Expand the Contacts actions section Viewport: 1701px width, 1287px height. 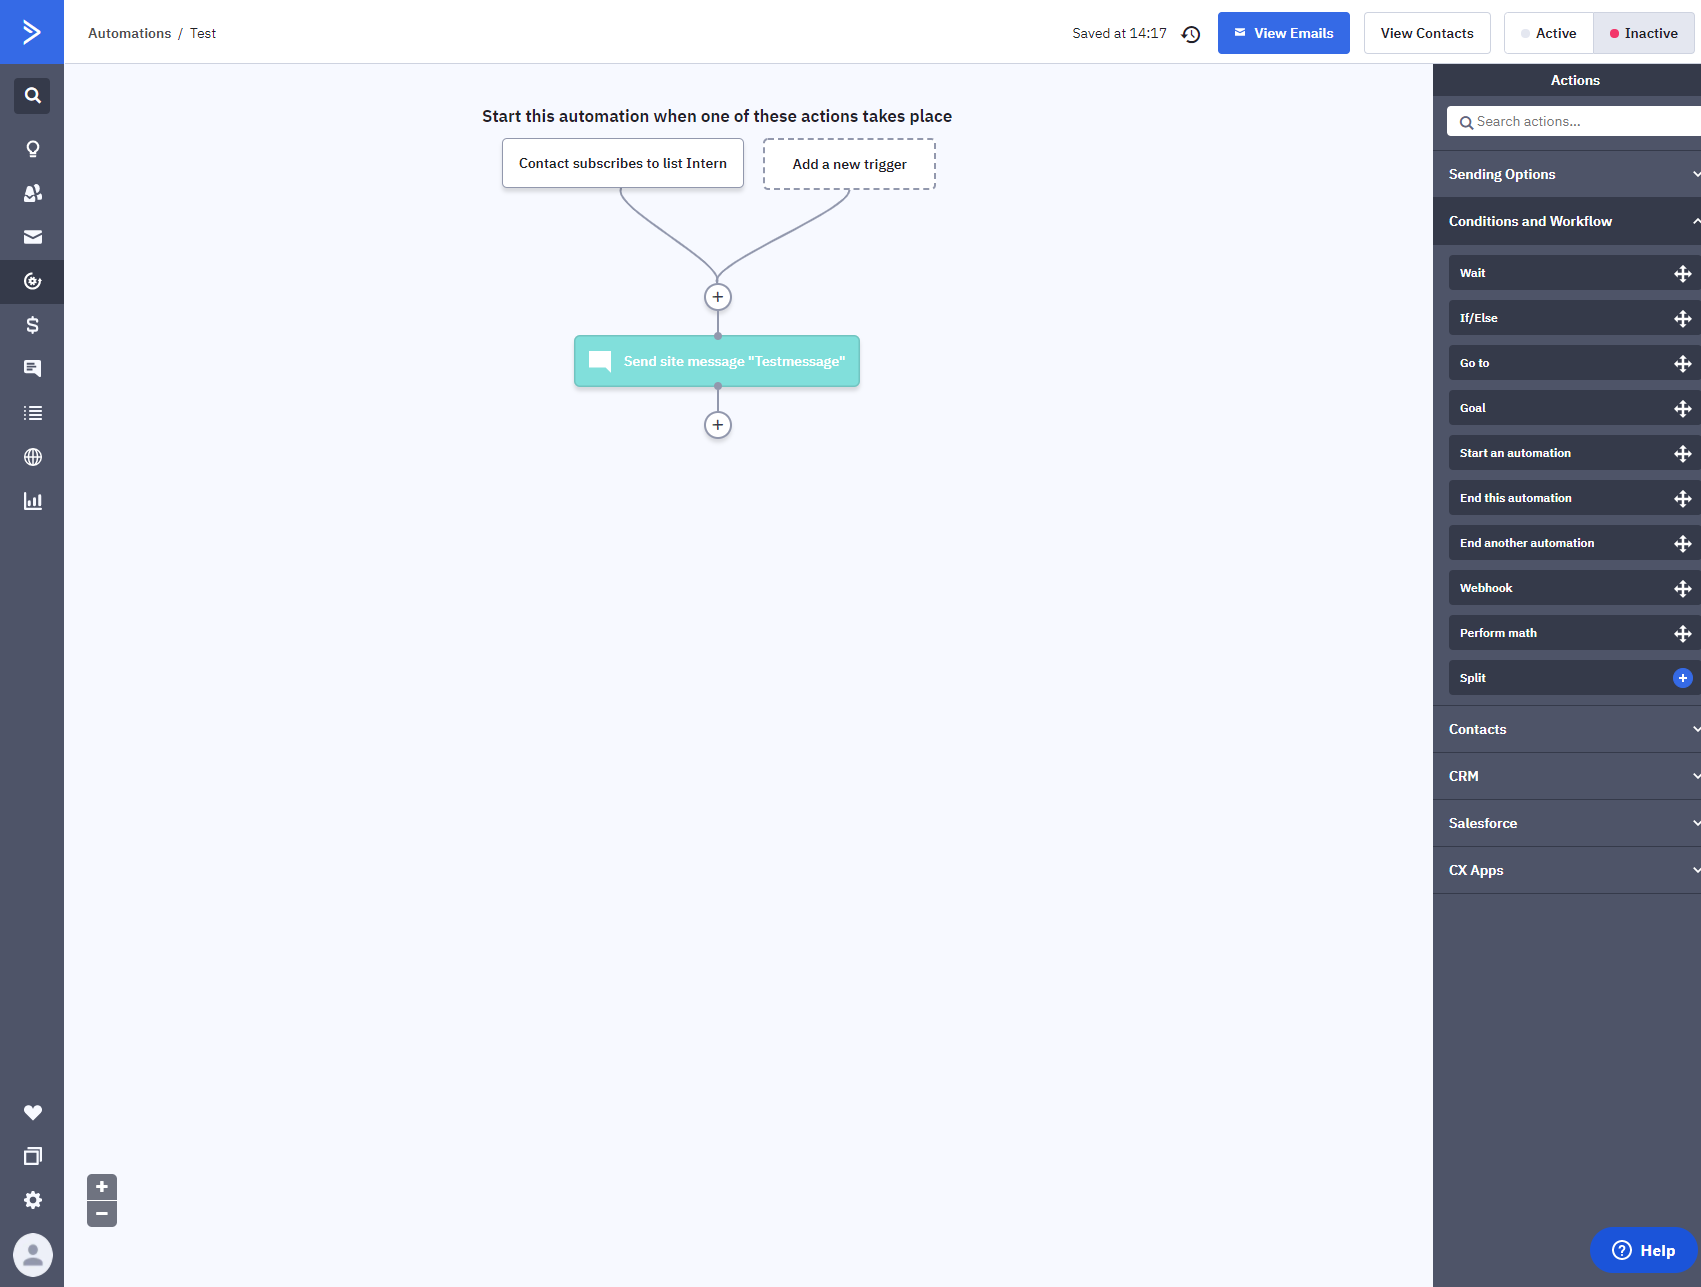[x=1567, y=729]
